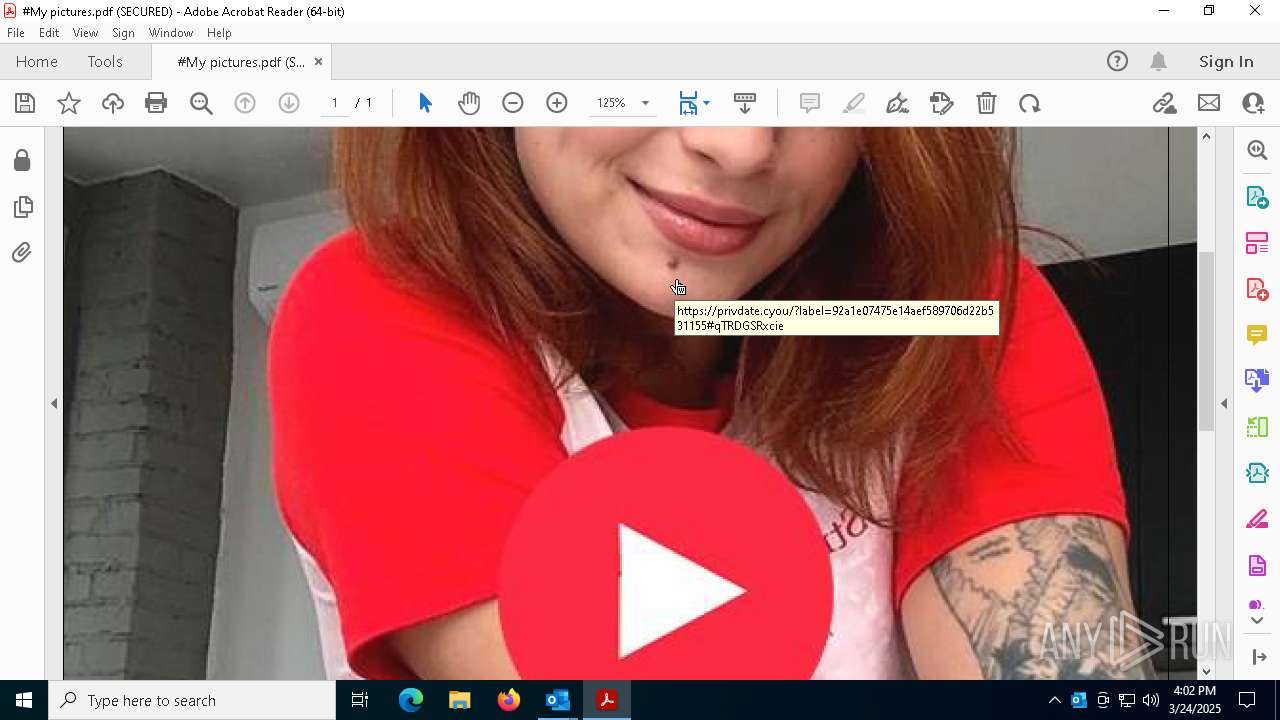
Task: Open Organize Pages tool in right pane
Action: [x=1257, y=427]
